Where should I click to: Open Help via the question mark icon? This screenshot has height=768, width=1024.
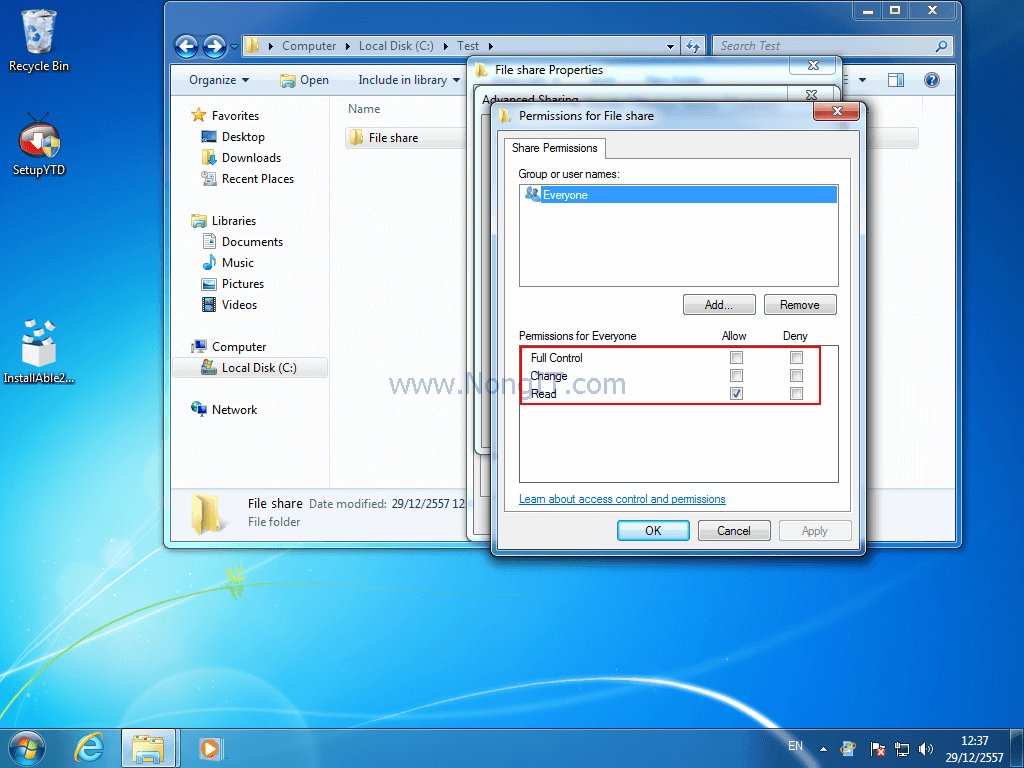(x=930, y=79)
